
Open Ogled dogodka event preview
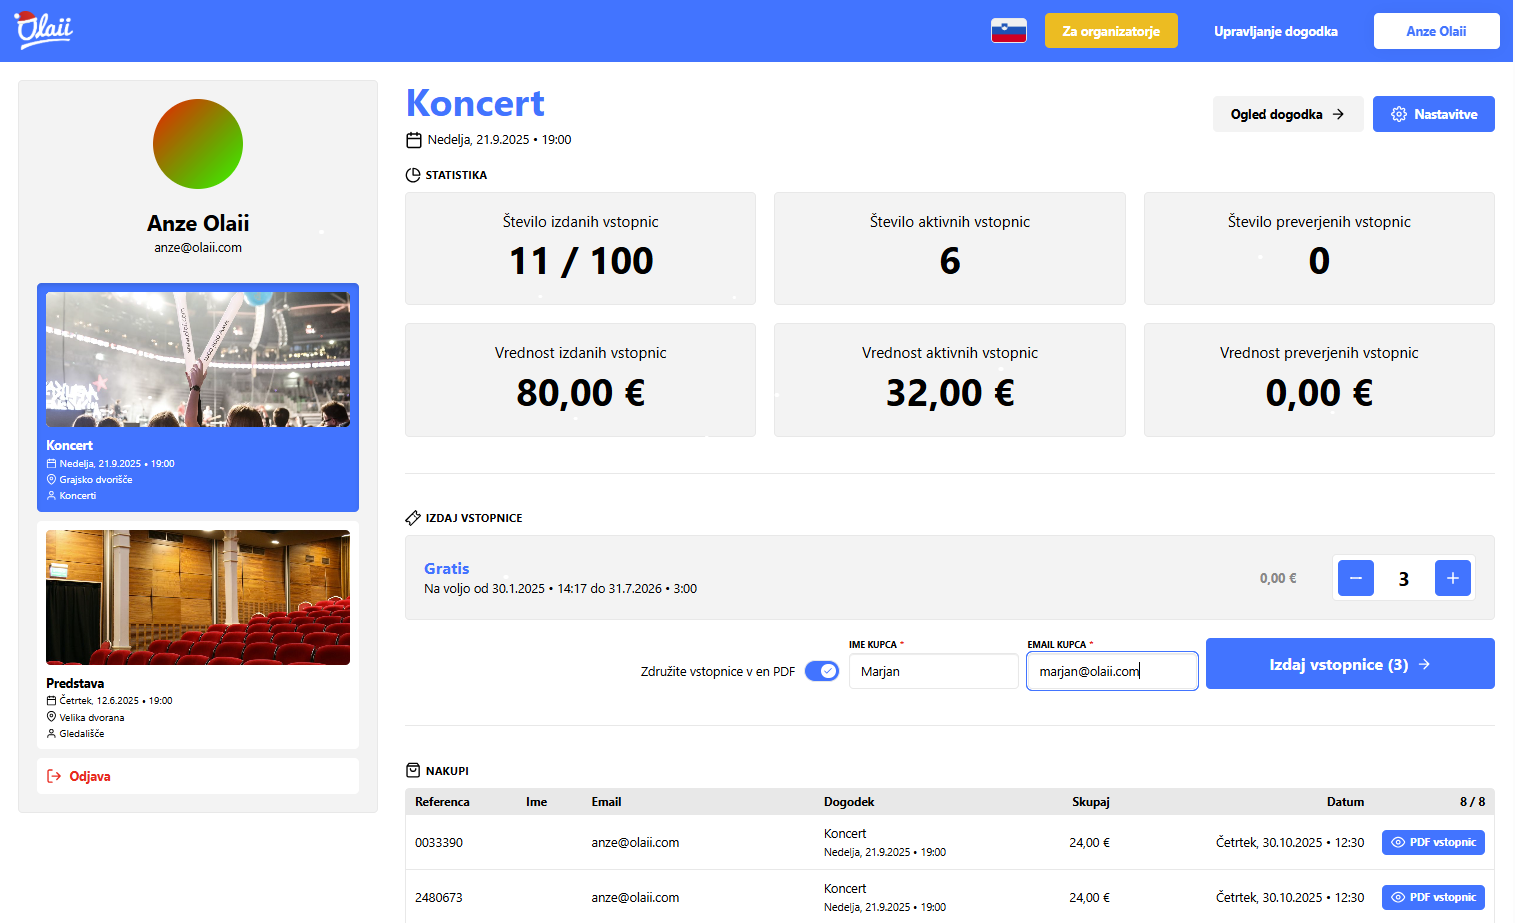point(1286,114)
